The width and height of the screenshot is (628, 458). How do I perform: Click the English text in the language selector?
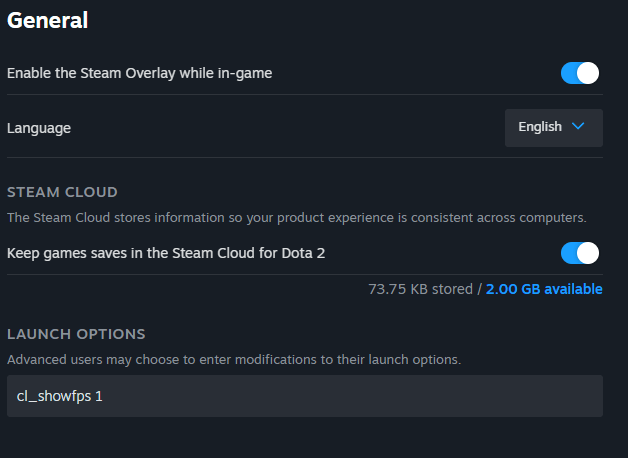click(540, 128)
